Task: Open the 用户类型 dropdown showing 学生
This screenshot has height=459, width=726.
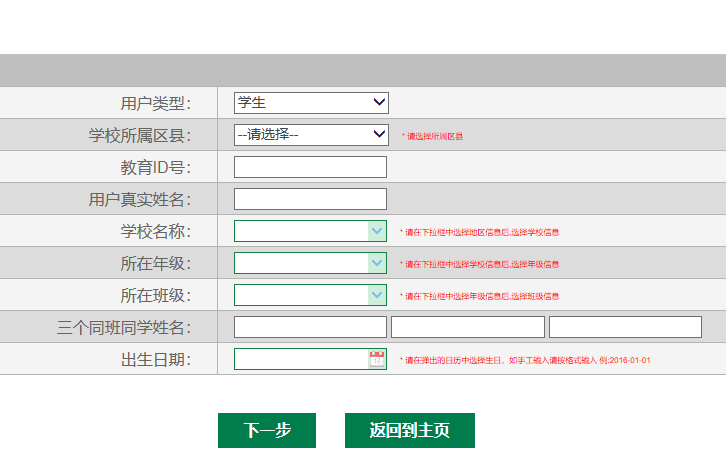Action: (311, 103)
